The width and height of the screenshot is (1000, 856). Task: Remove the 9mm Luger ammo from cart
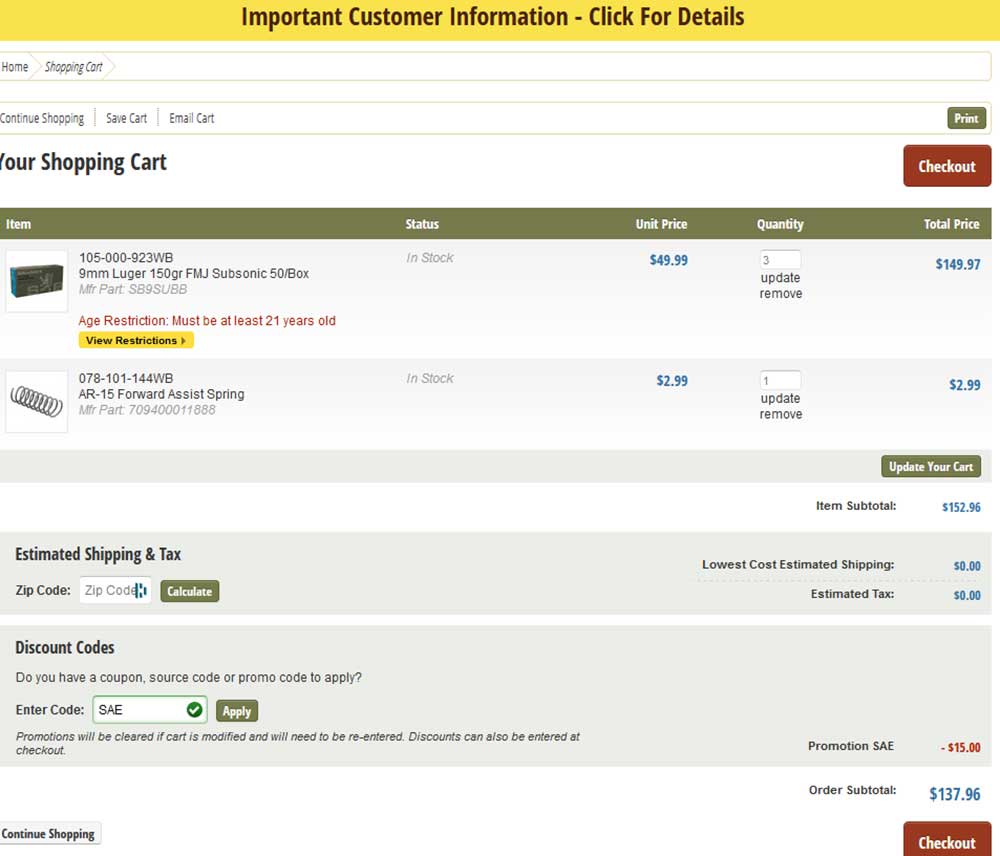[780, 294]
